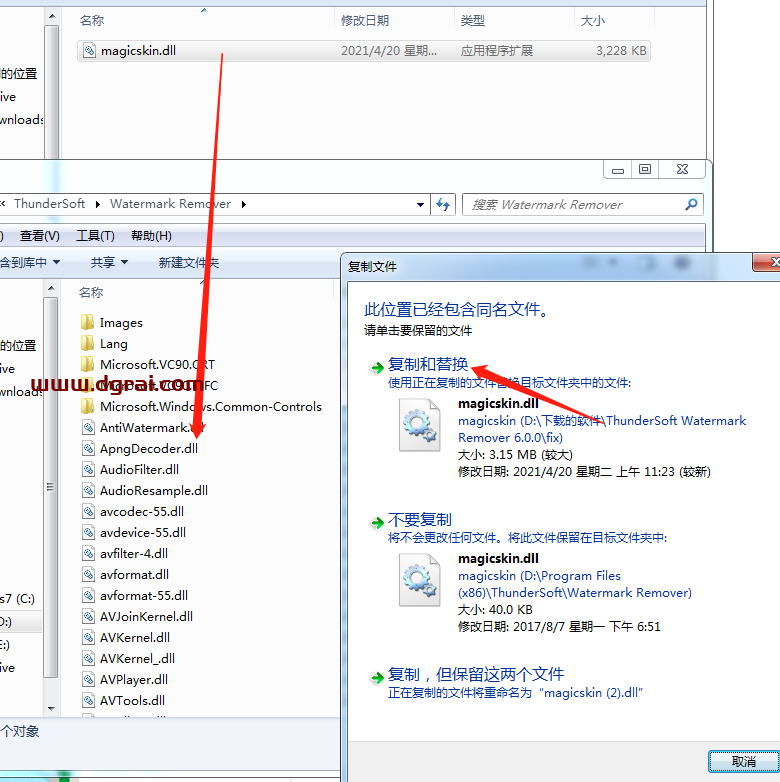Viewport: 780px width, 782px height.
Task: Open the 查看(V) menu
Action: point(40,236)
